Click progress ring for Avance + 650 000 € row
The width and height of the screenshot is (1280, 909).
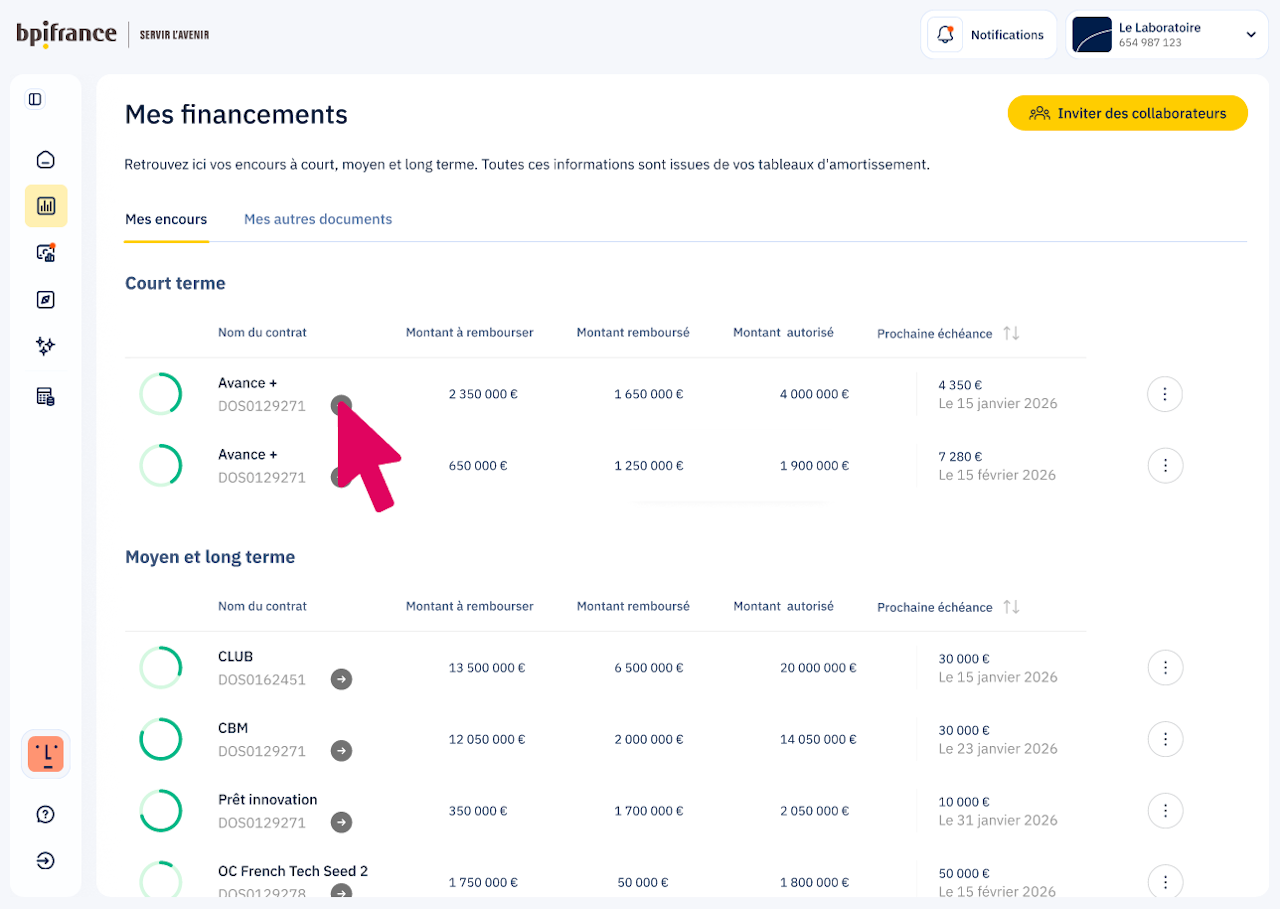pos(160,465)
